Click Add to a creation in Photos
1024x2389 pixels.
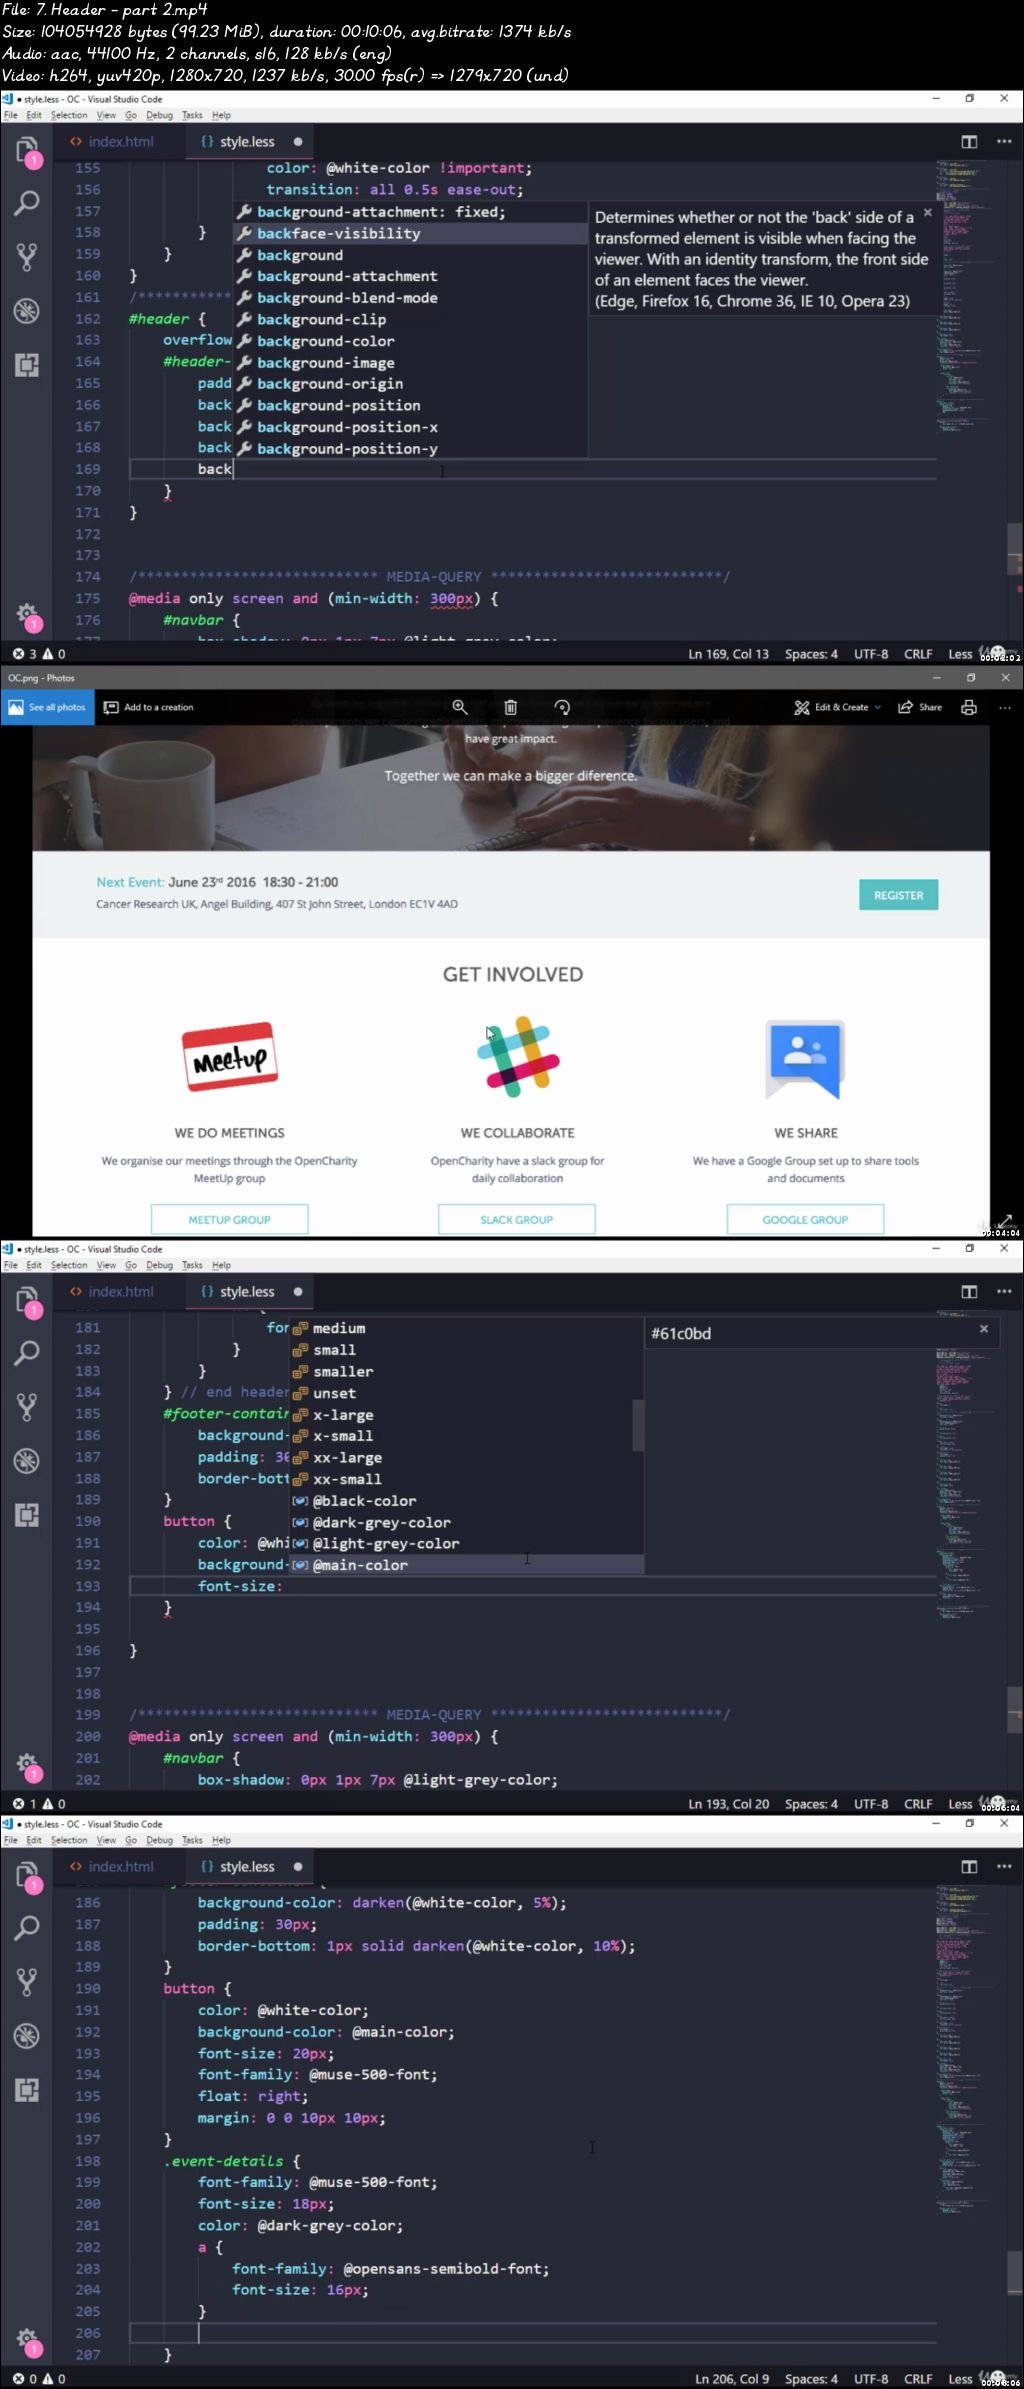(149, 707)
